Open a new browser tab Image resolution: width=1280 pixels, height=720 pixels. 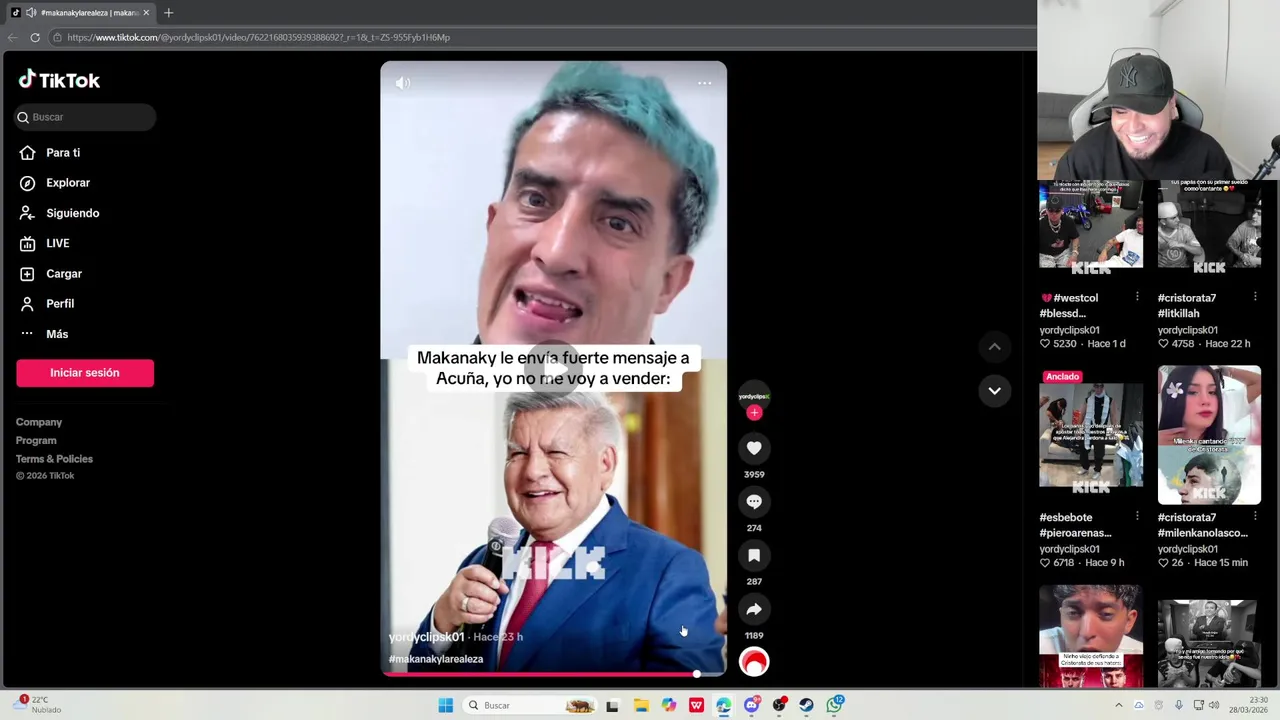pyautogui.click(x=168, y=12)
